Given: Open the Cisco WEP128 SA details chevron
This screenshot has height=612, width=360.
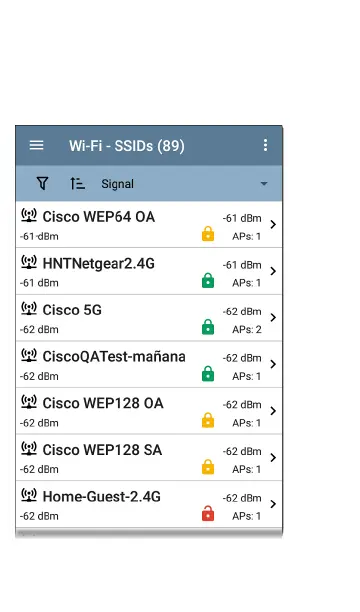Looking at the screenshot, I should pyautogui.click(x=273, y=457).
